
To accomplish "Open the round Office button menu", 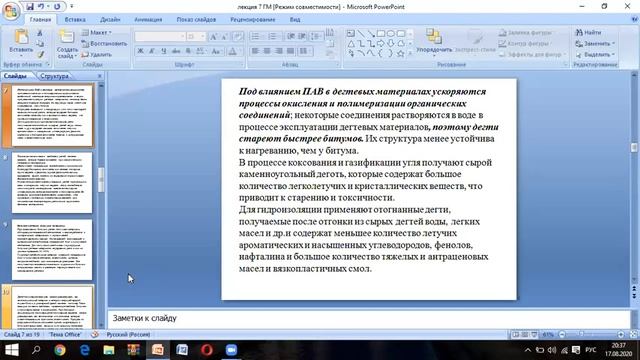I will click(11, 11).
